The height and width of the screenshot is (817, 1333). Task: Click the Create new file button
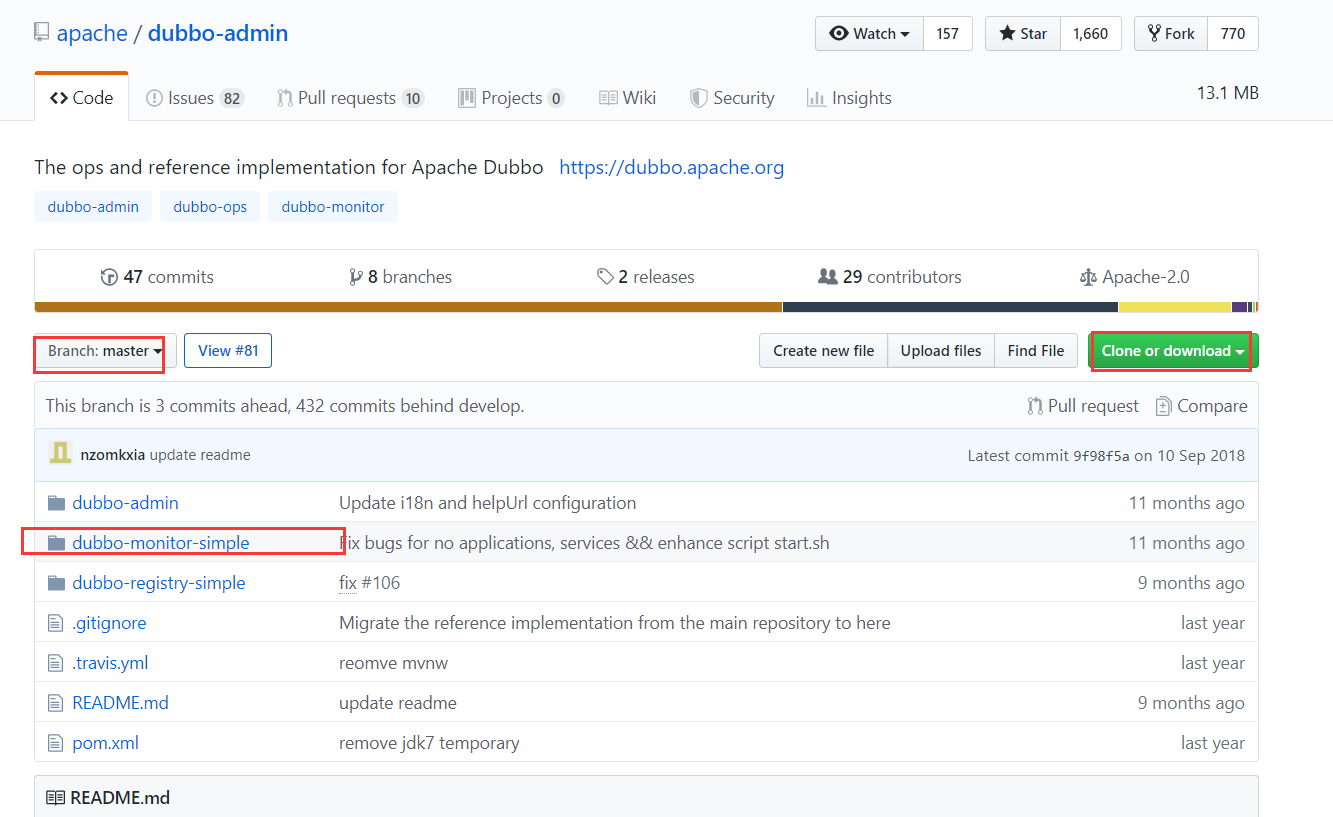coord(823,351)
